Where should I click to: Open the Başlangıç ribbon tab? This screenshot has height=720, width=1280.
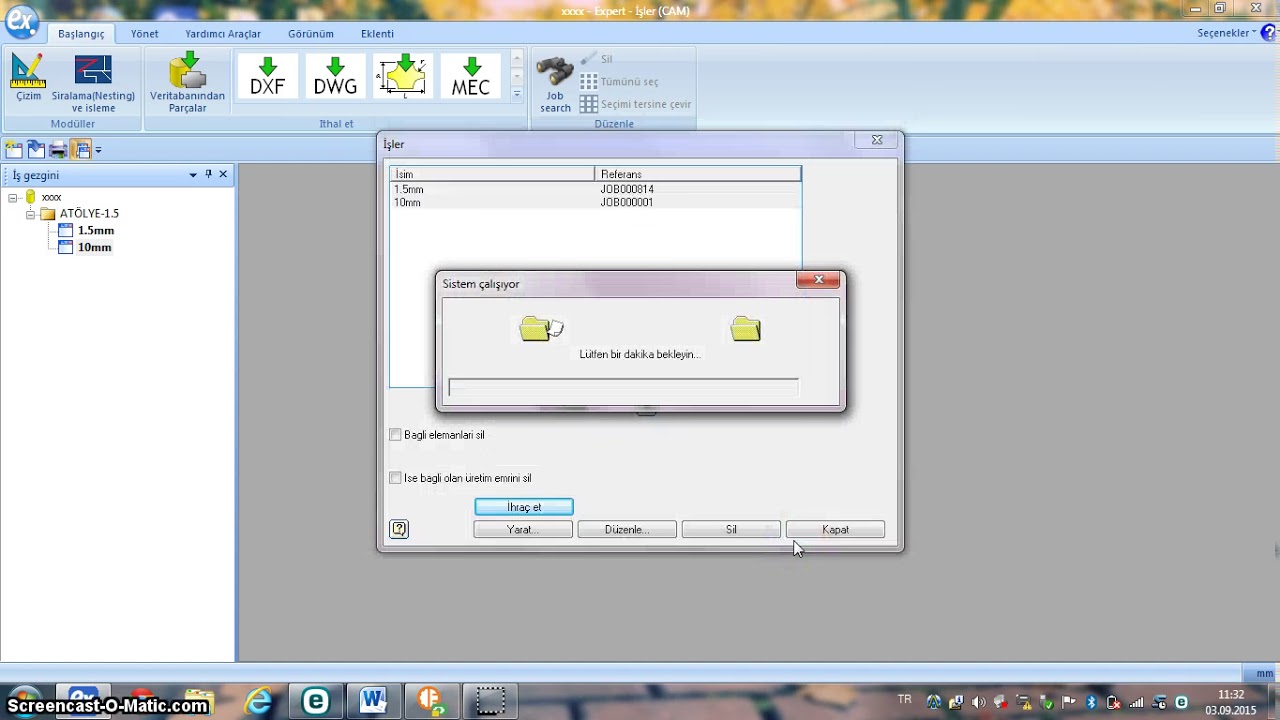click(81, 33)
